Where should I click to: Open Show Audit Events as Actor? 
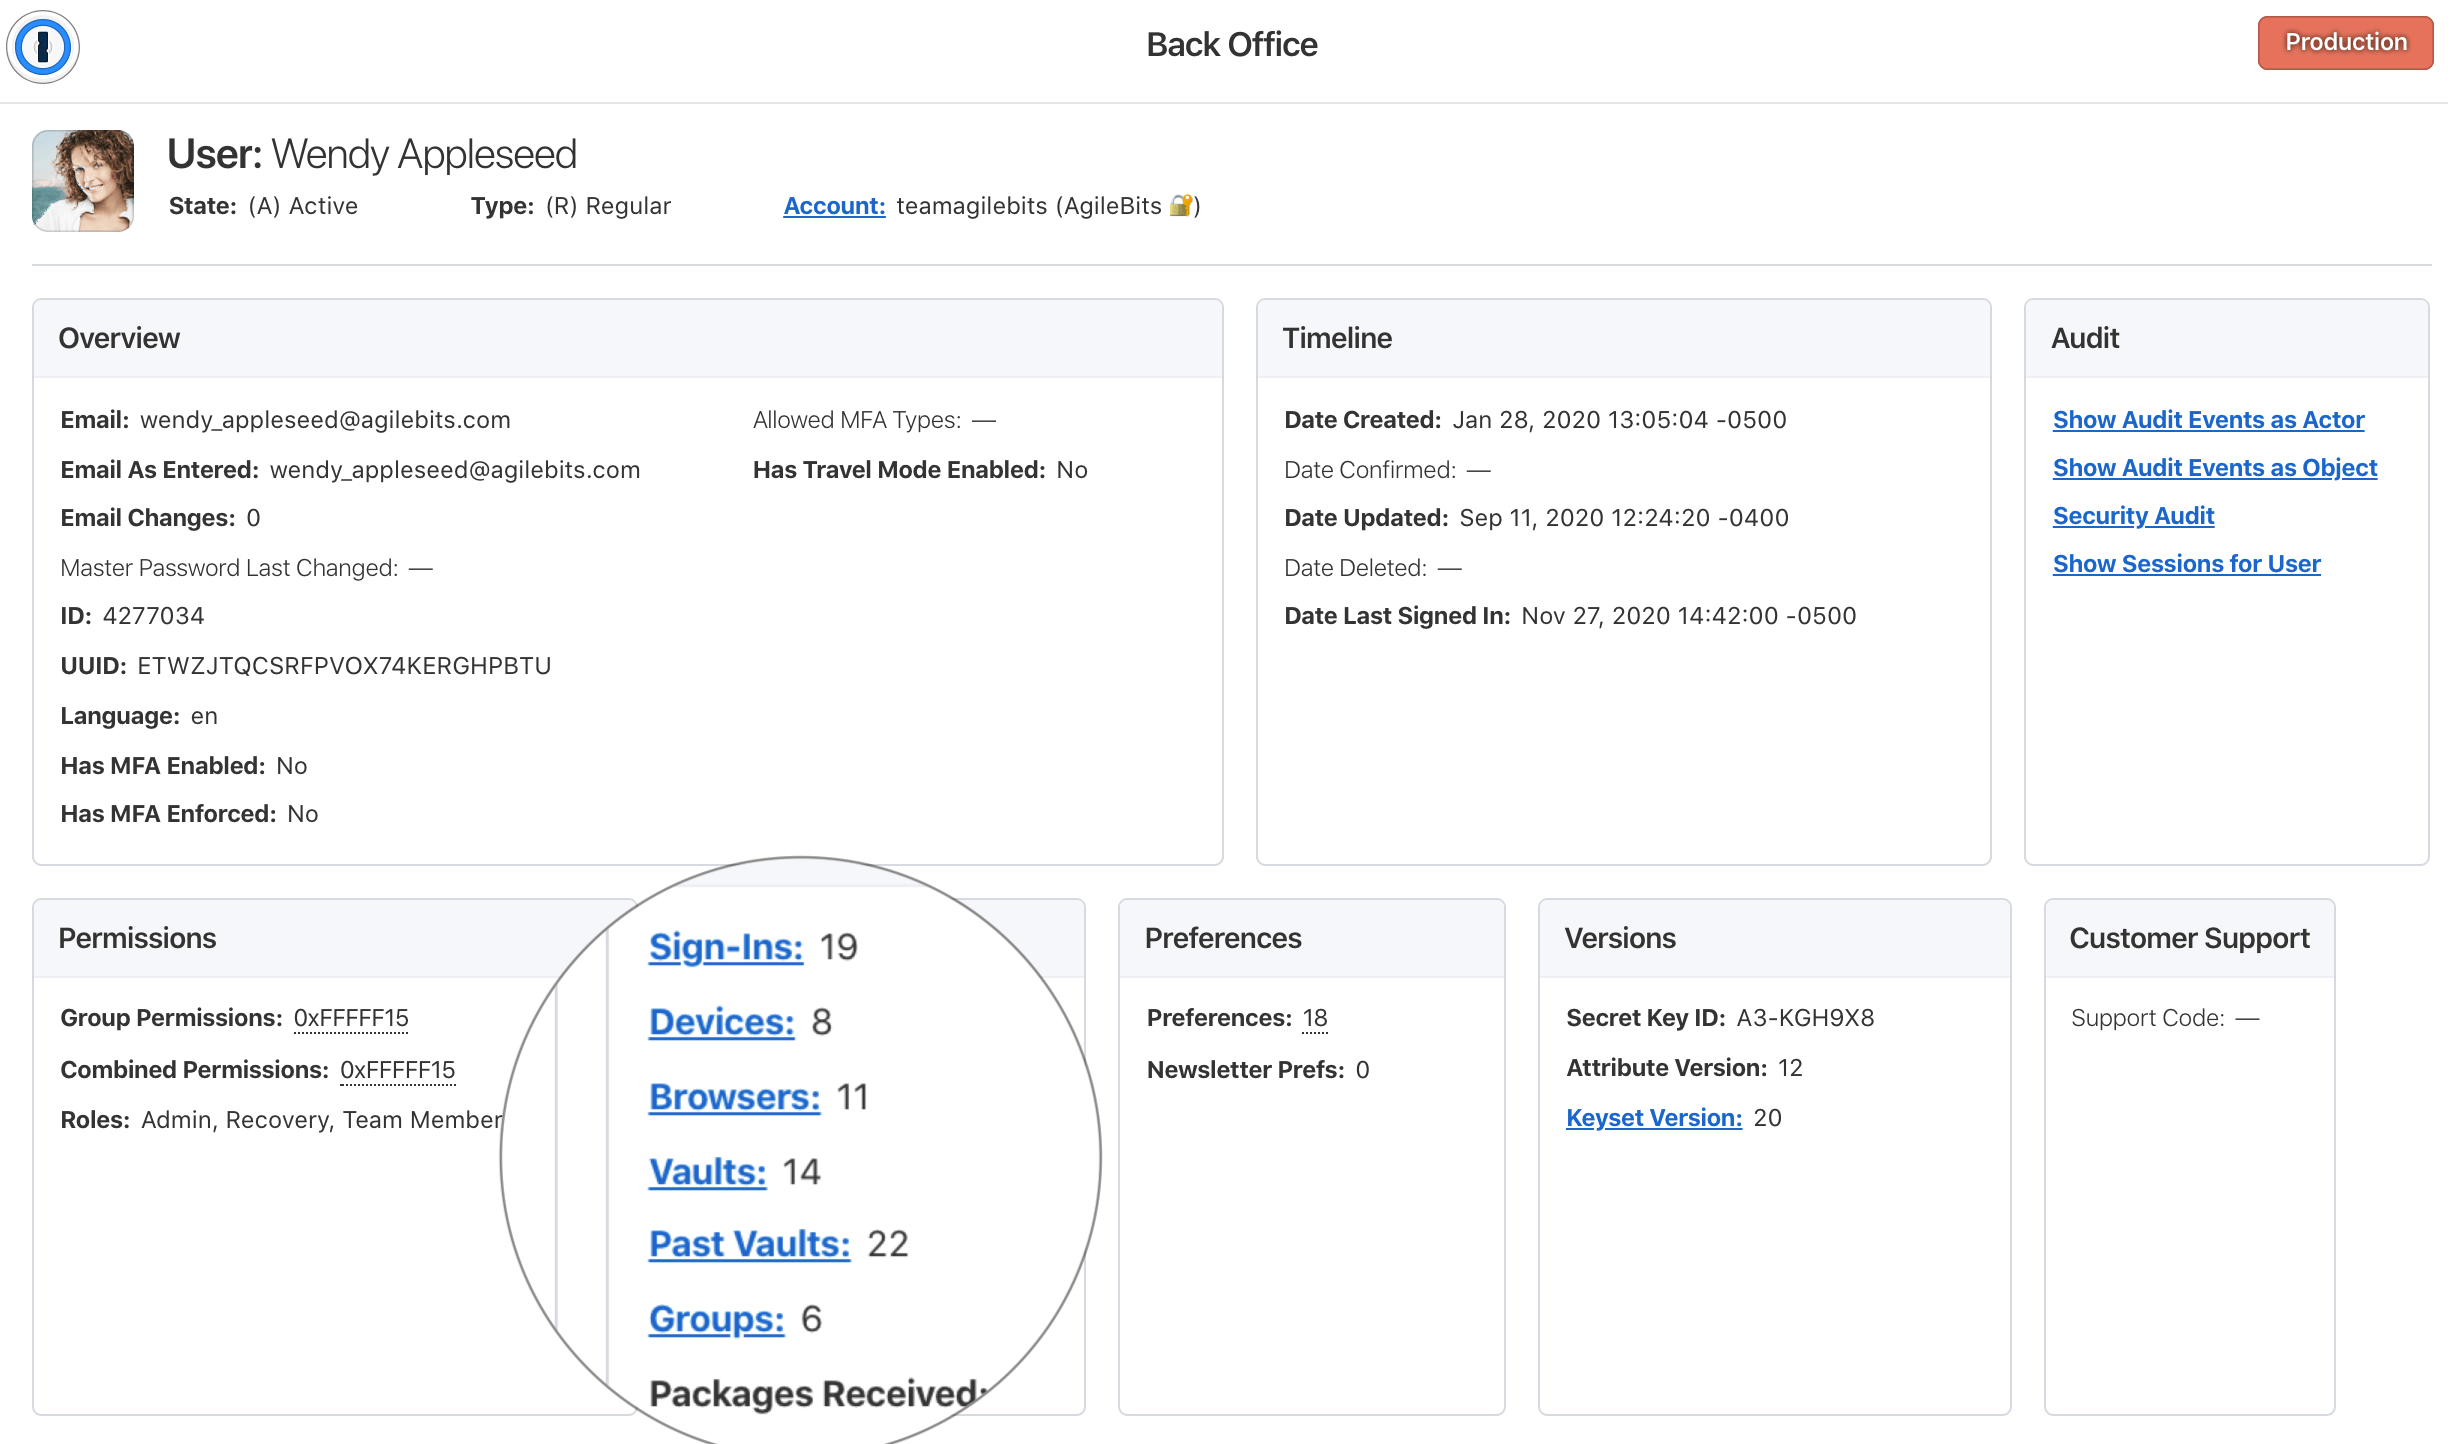pyautogui.click(x=2208, y=420)
